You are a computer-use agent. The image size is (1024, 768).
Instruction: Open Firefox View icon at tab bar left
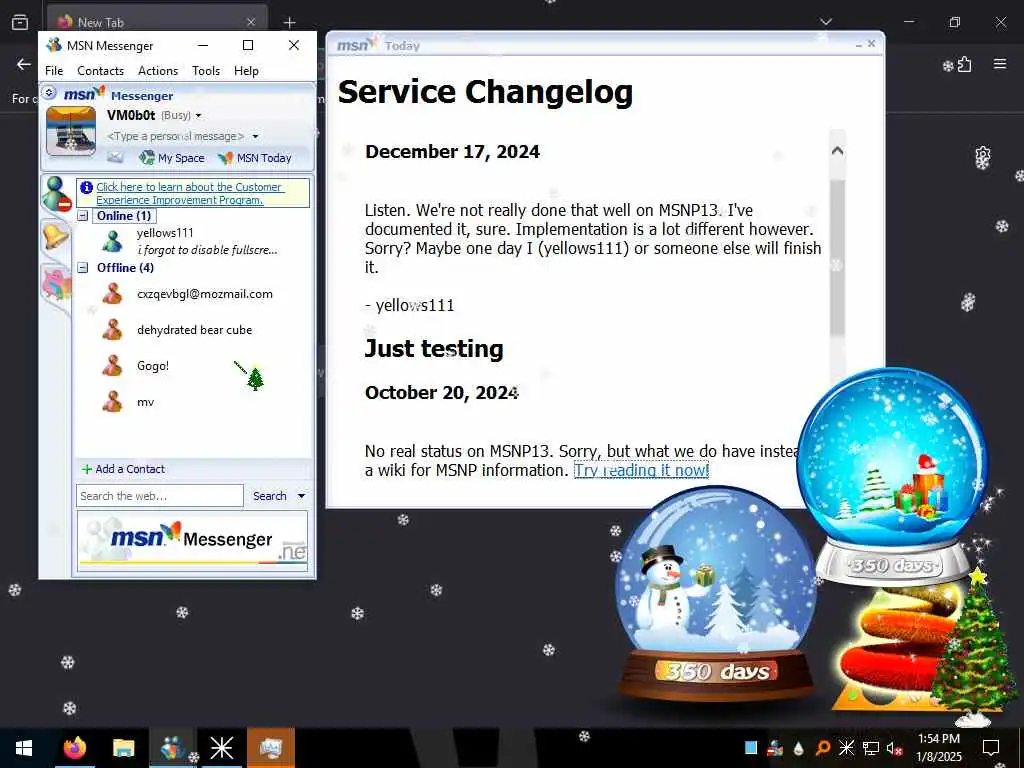tap(20, 22)
